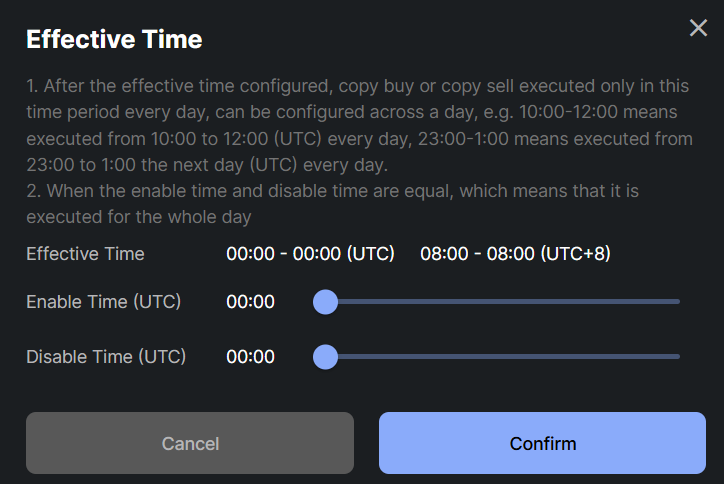Click the right end of Disable Time track
Viewport: 724px width, 484px height.
click(677, 356)
